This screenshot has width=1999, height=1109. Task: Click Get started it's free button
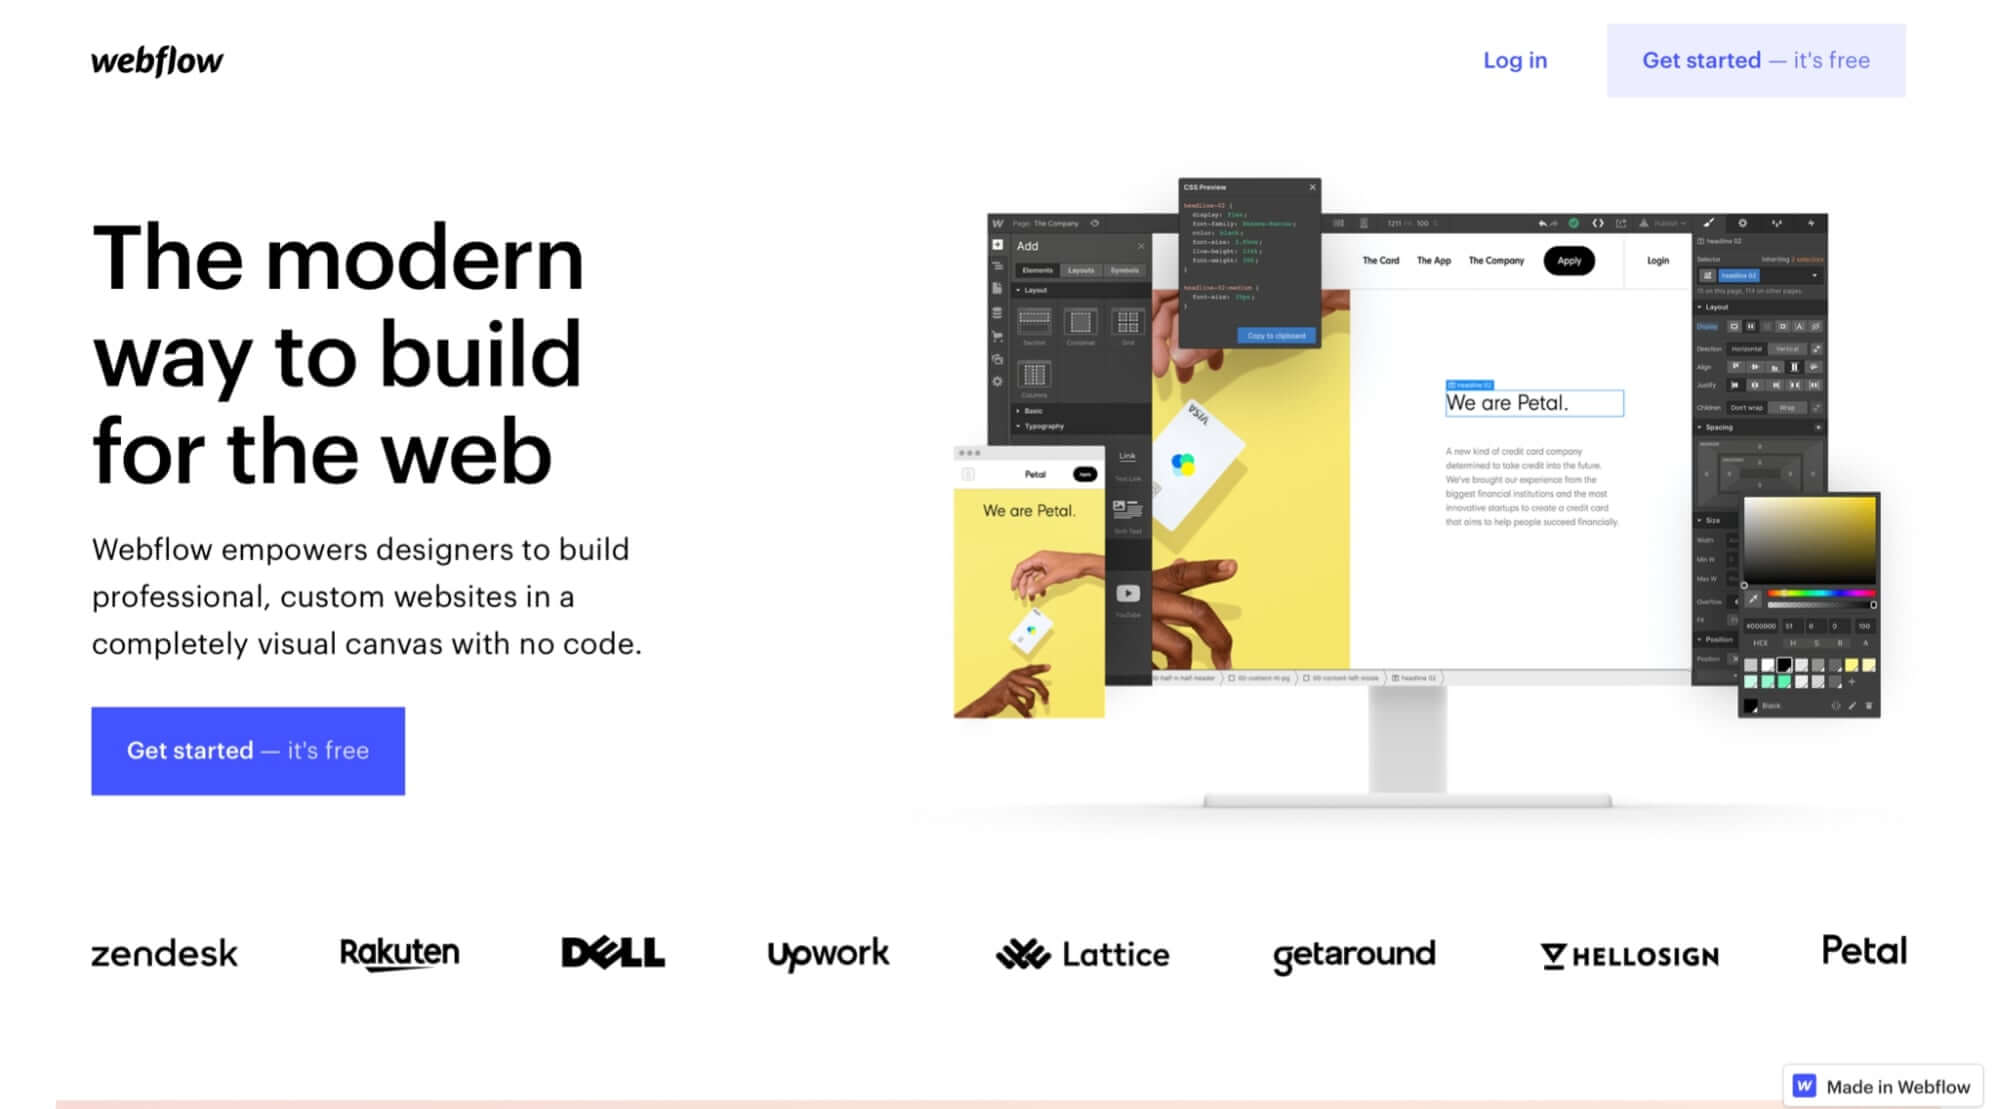(x=249, y=750)
